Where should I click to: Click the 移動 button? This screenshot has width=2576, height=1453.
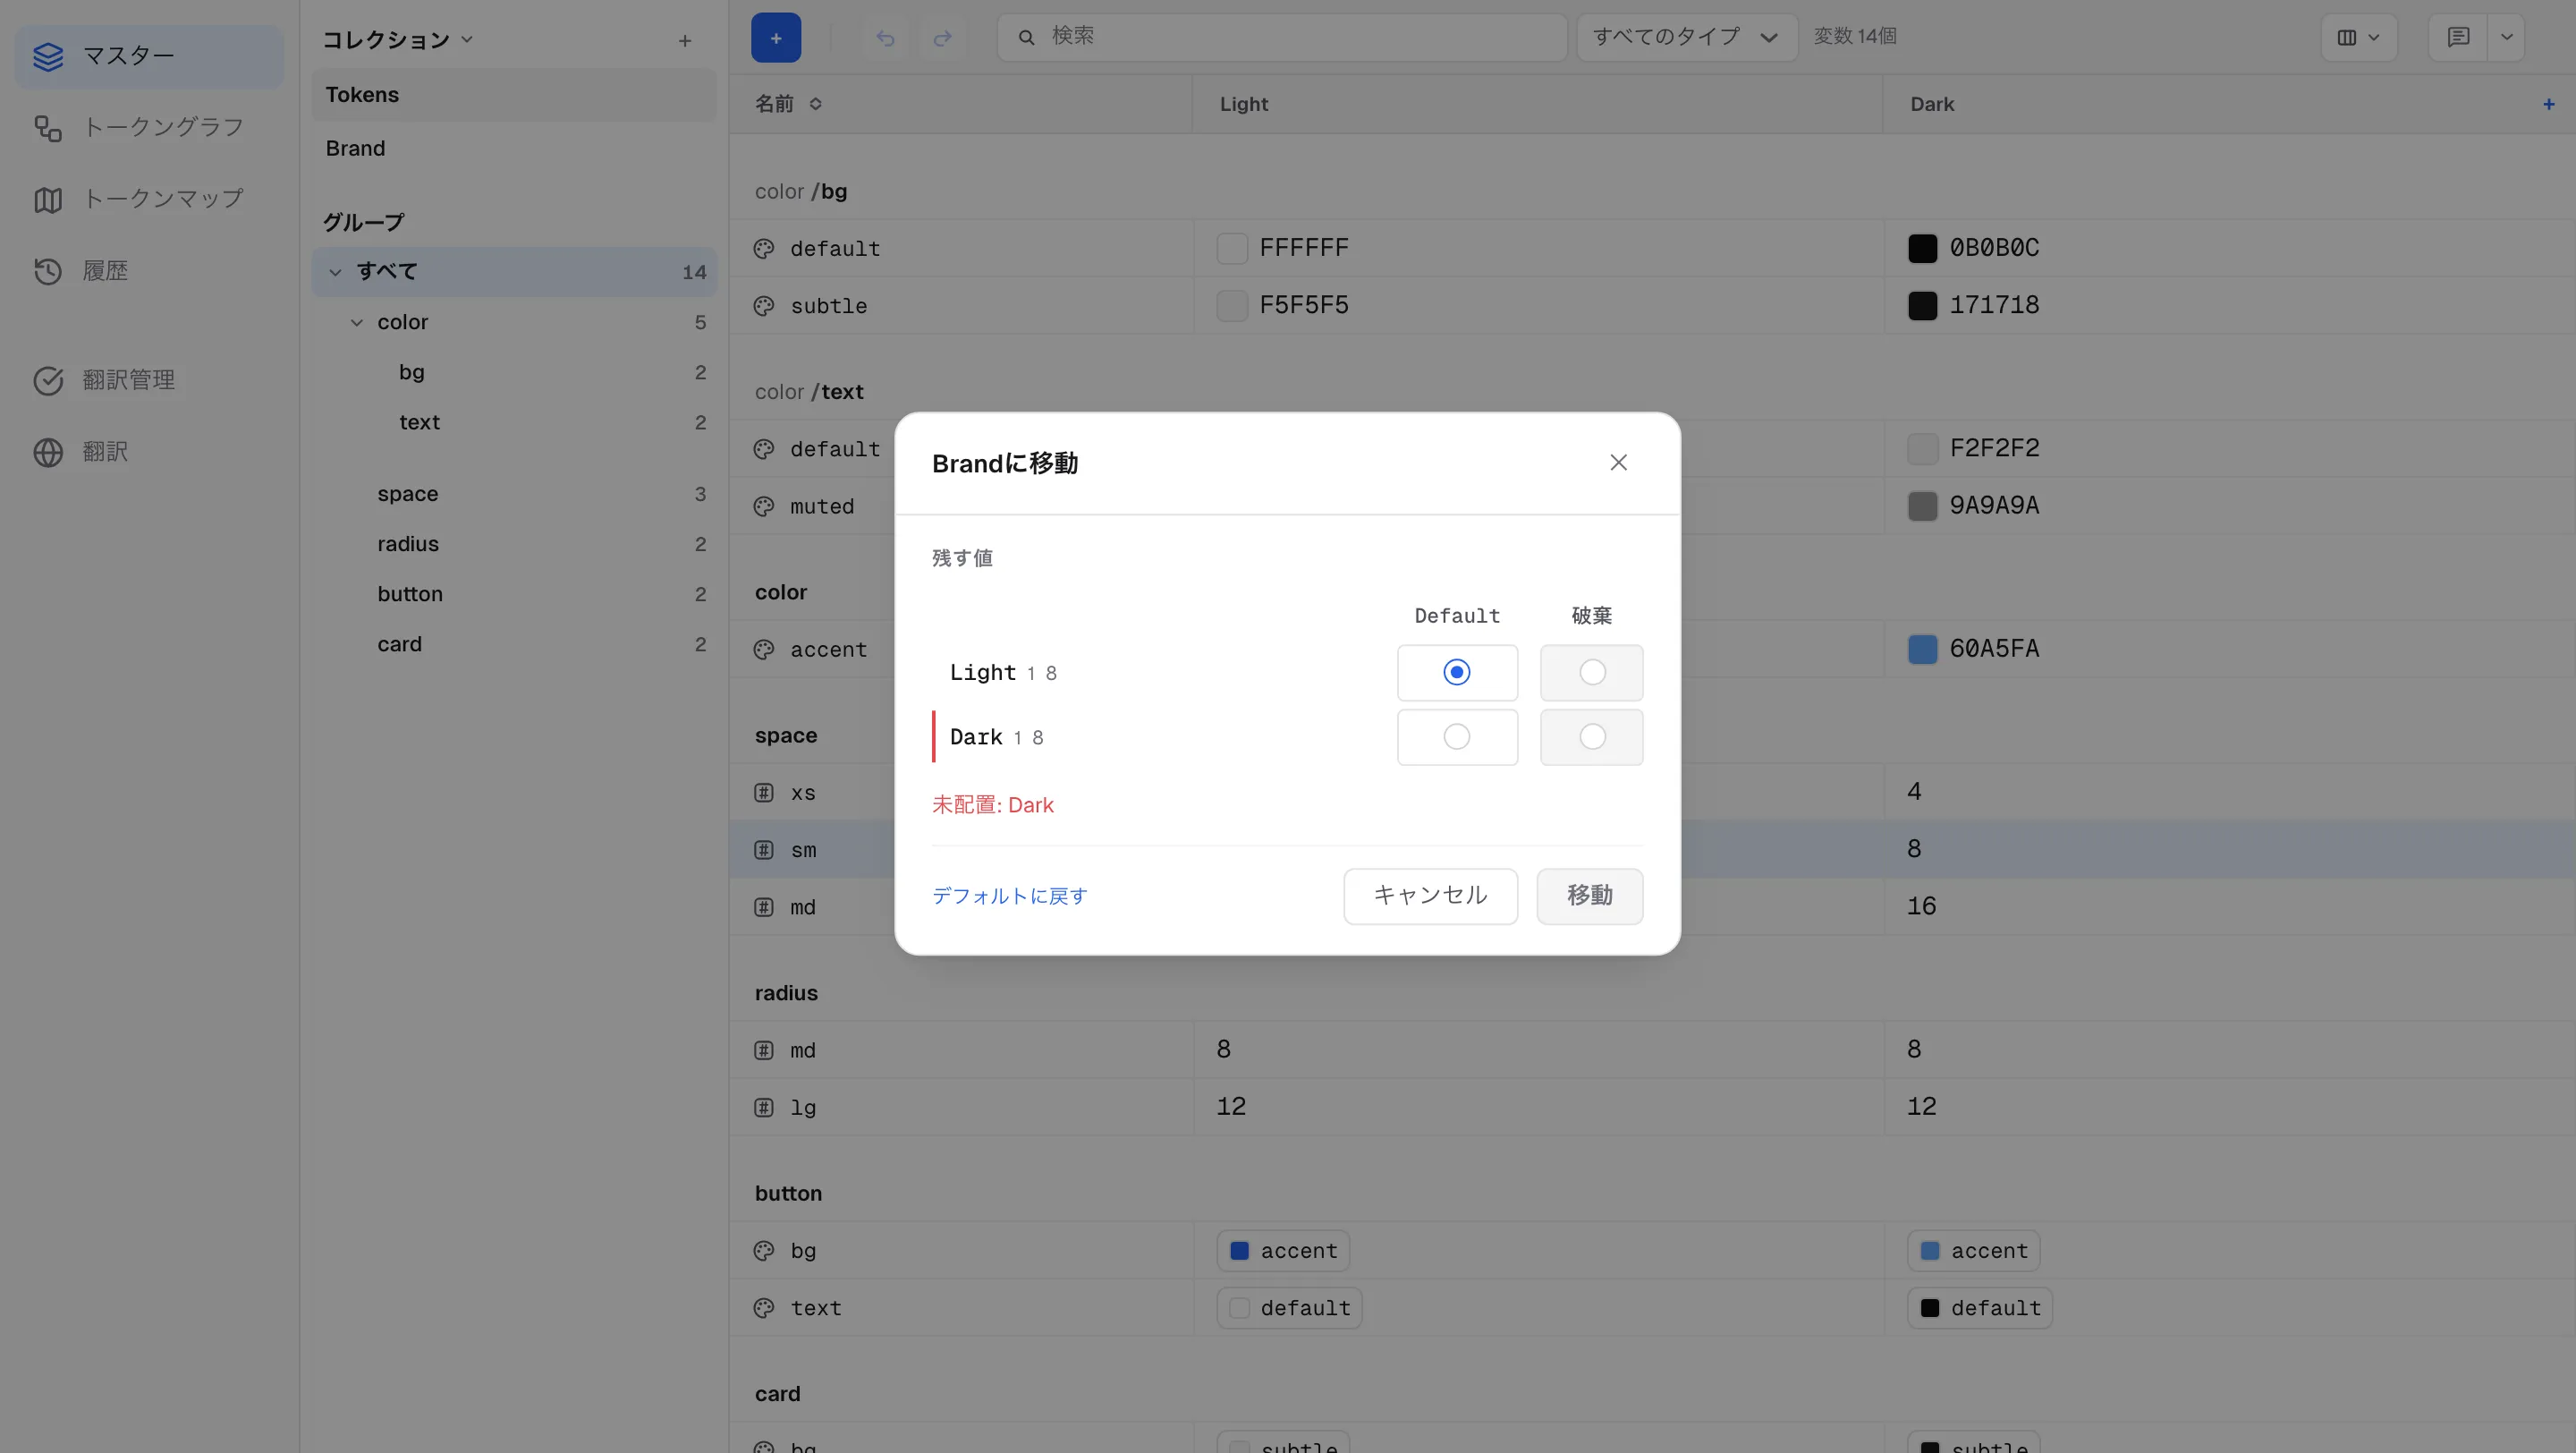(1589, 896)
